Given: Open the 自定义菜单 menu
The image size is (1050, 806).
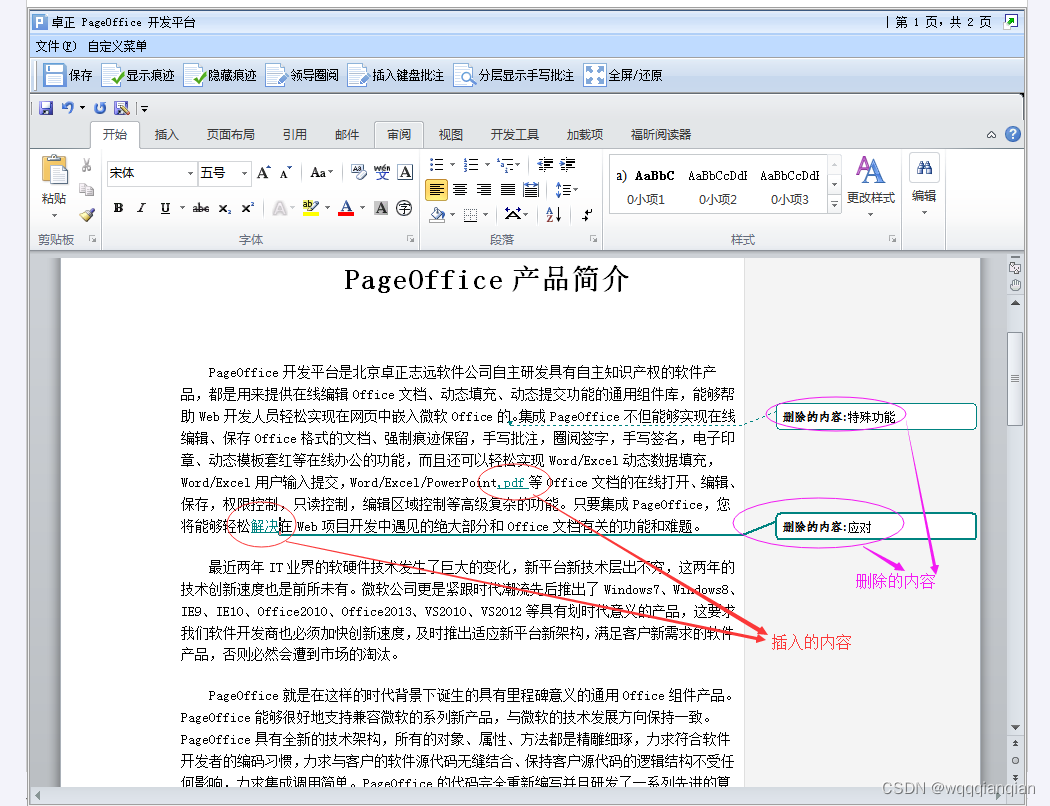Looking at the screenshot, I should click(117, 46).
